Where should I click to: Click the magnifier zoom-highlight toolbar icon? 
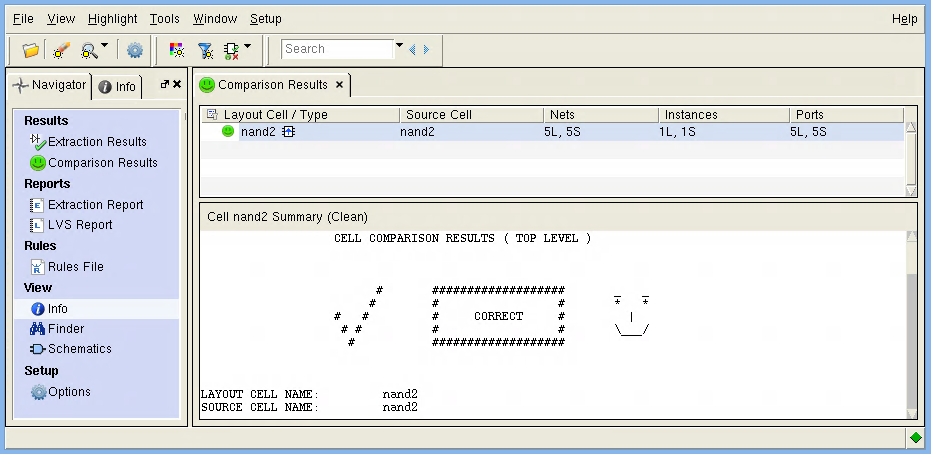click(x=89, y=49)
